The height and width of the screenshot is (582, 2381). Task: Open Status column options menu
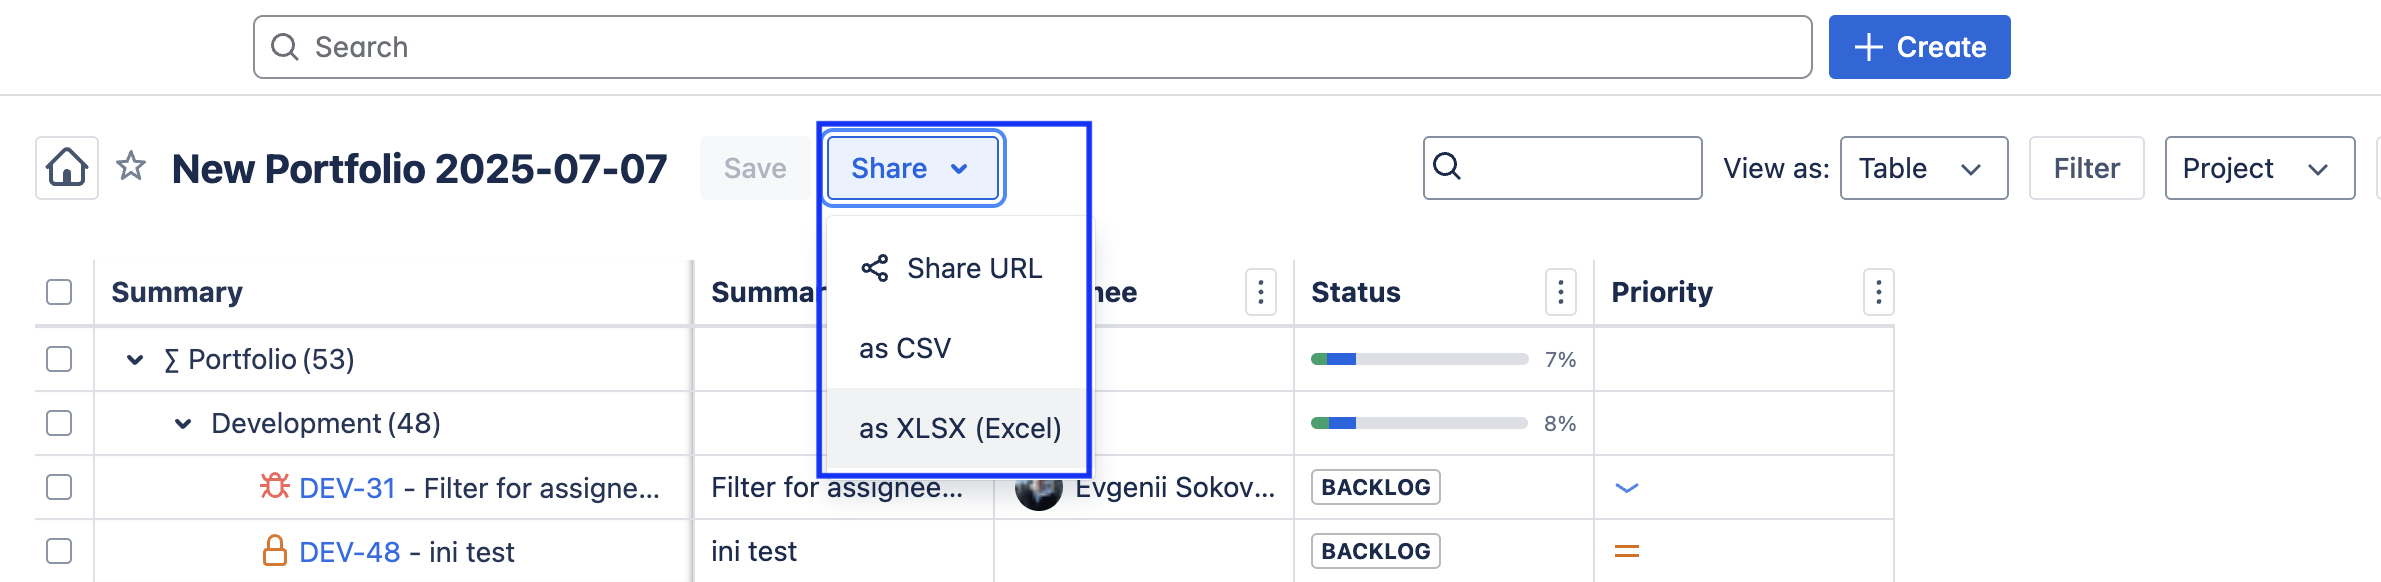(x=1560, y=292)
